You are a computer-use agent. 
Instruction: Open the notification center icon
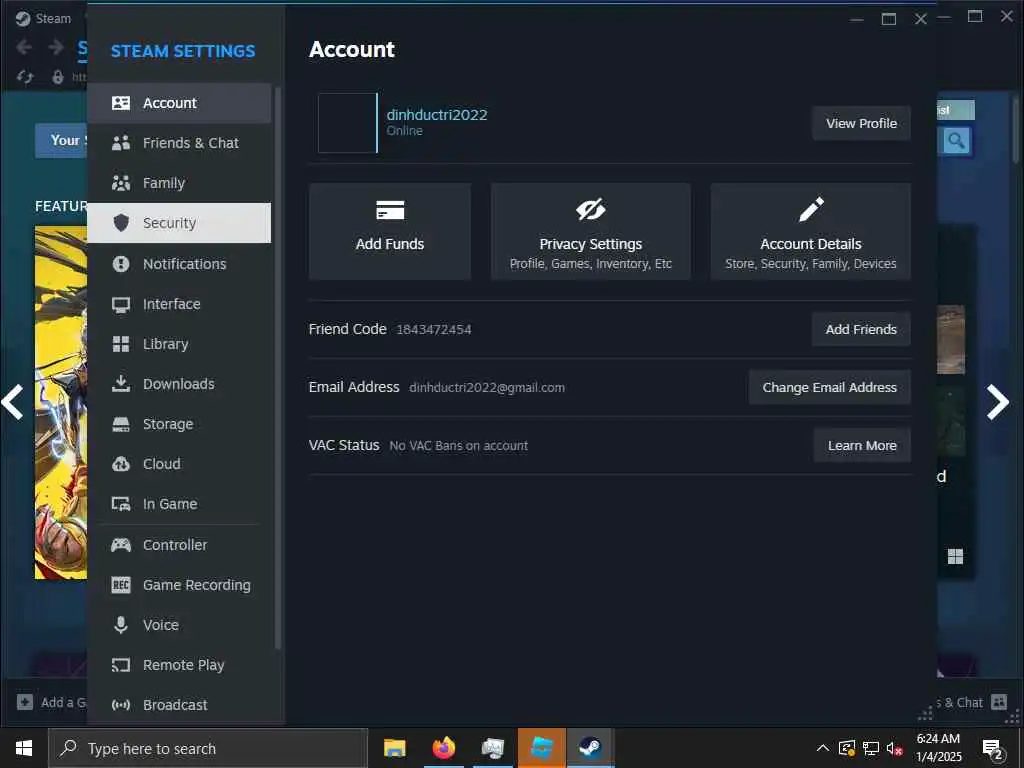[x=993, y=749]
